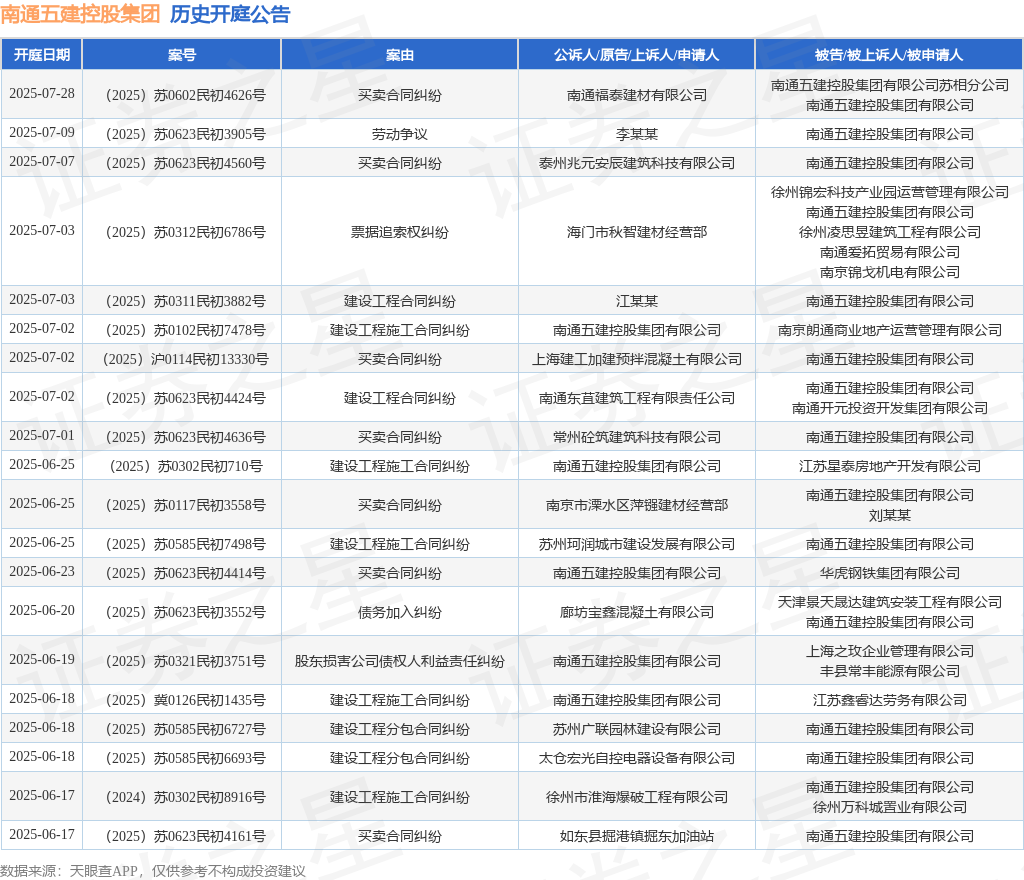This screenshot has width=1024, height=880.
Task: Click plaintiff 徐州市淮海爆破工程有限公司
Action: [637, 797]
